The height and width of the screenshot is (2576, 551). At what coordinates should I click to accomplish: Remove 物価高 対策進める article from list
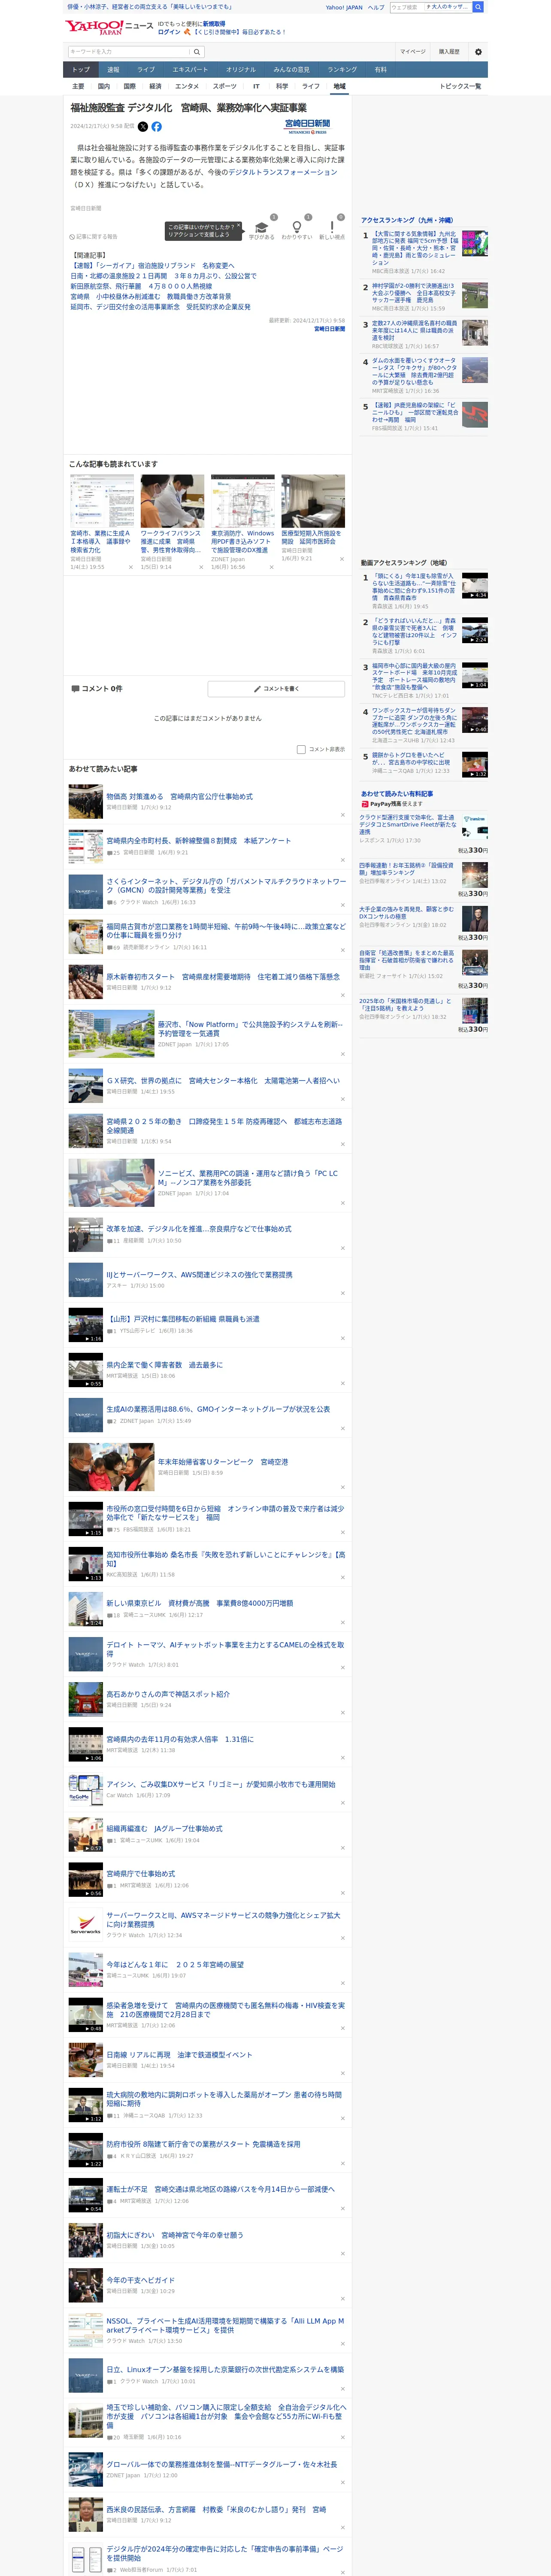click(343, 815)
